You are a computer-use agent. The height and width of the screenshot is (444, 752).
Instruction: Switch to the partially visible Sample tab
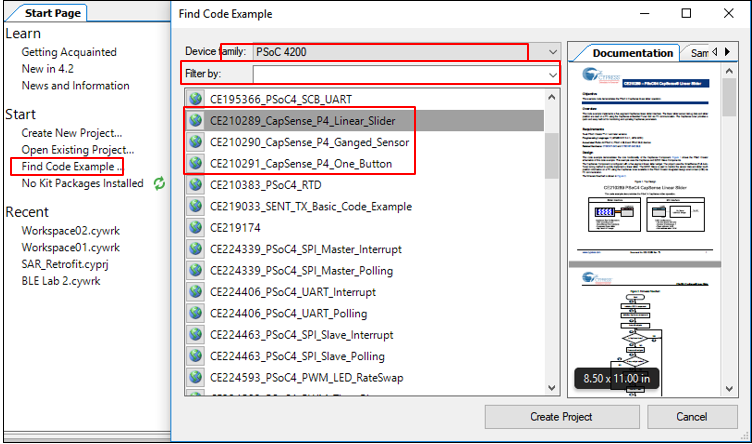click(699, 53)
